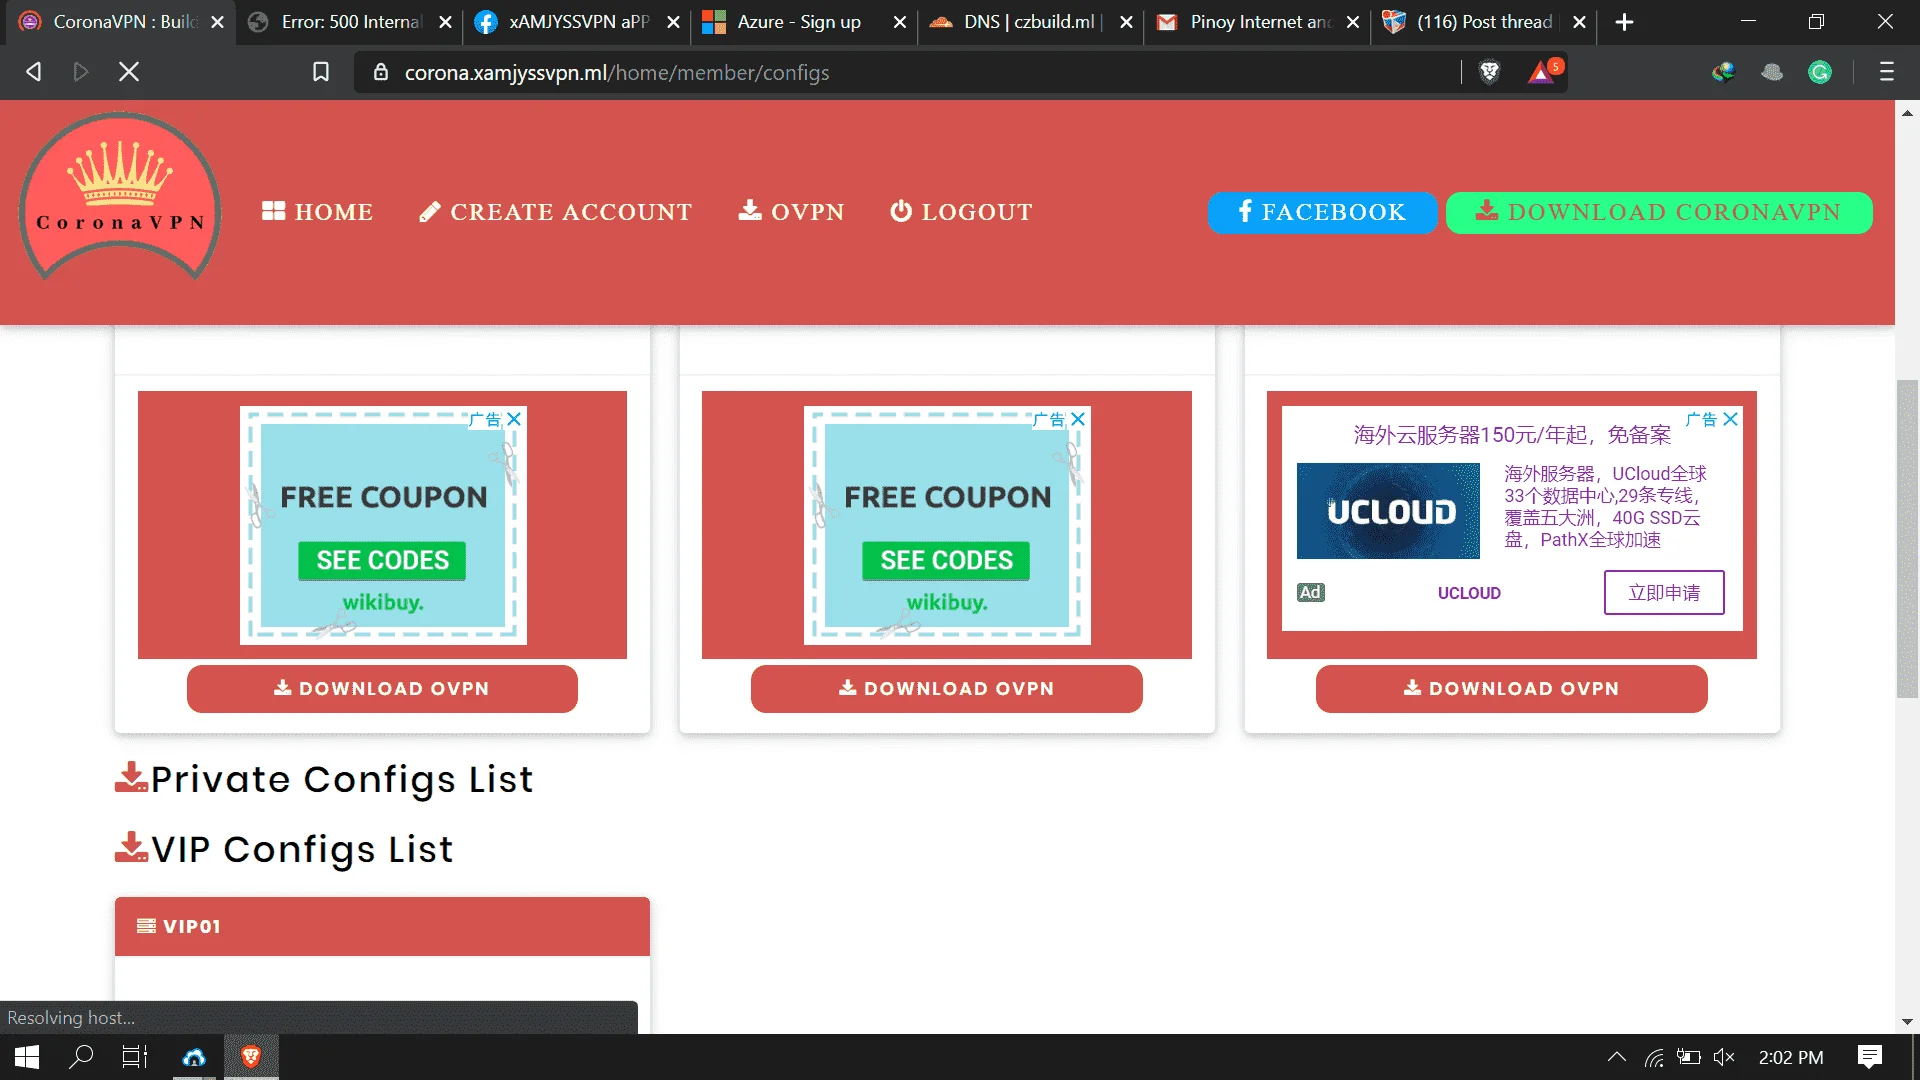Open the network icon in system tray
Viewport: 1920px width, 1080px height.
pos(1655,1057)
